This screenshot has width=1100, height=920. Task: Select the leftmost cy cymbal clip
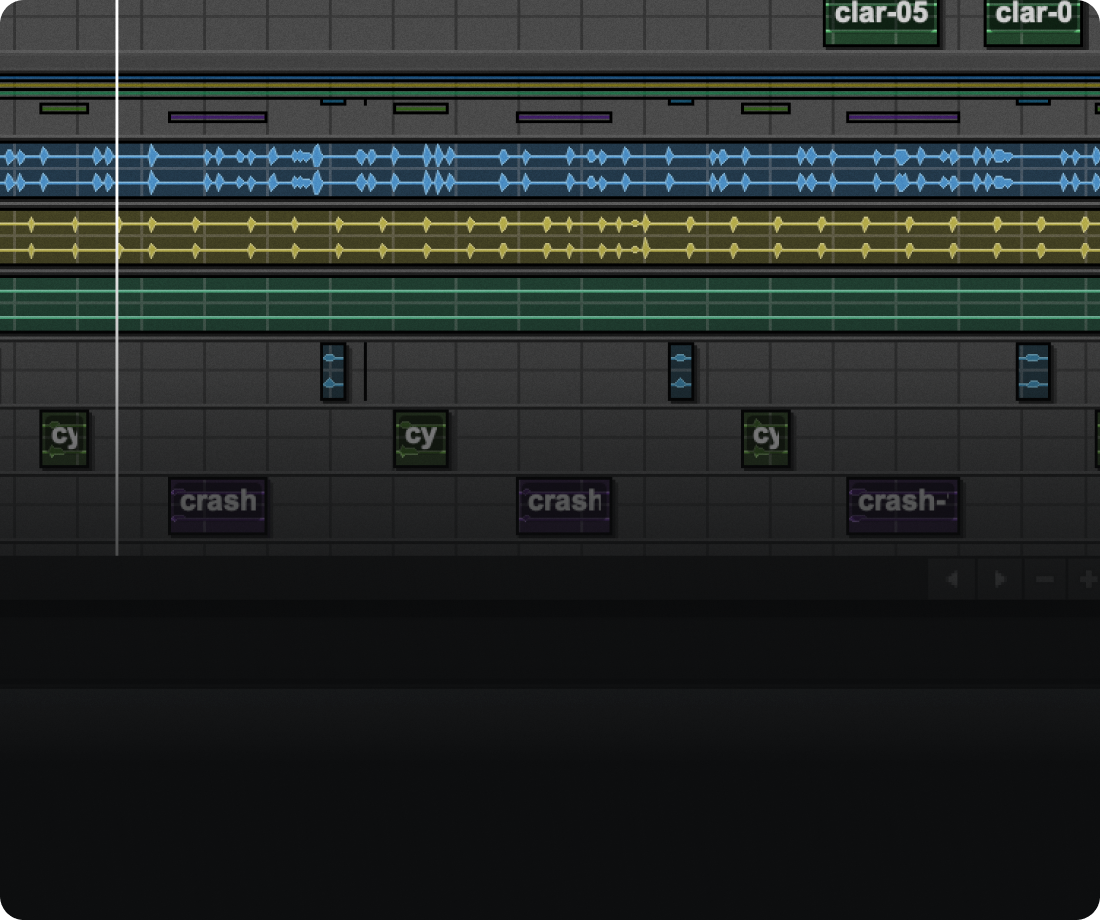pos(64,438)
